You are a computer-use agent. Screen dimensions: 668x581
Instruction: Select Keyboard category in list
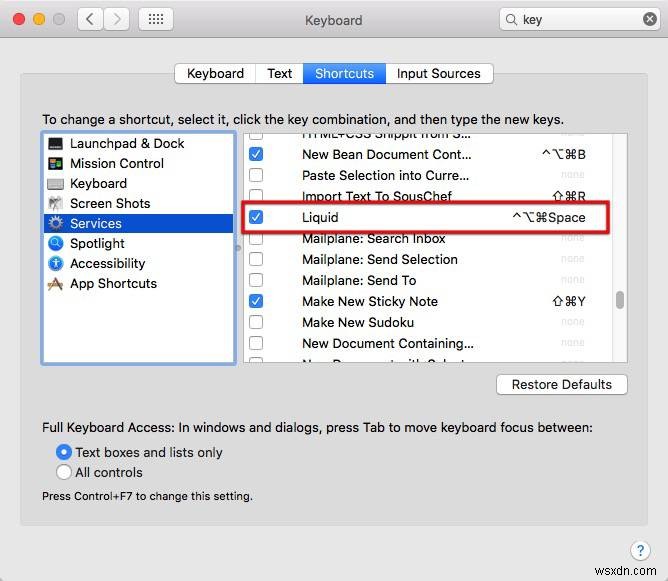138,184
